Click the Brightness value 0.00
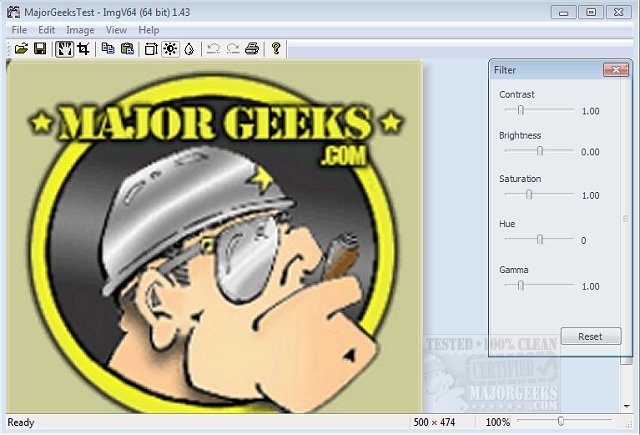The width and height of the screenshot is (640, 435). point(590,152)
